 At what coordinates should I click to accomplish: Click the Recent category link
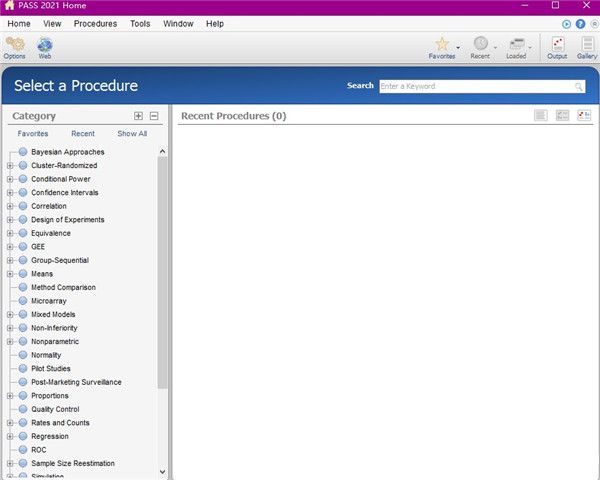[x=83, y=133]
